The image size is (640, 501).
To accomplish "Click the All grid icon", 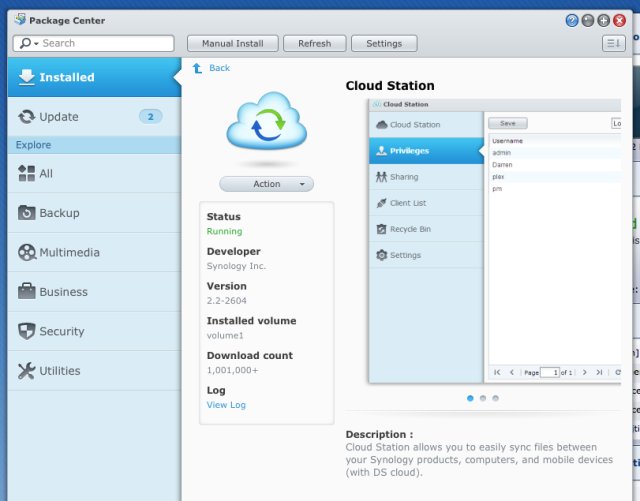I will click(27, 173).
